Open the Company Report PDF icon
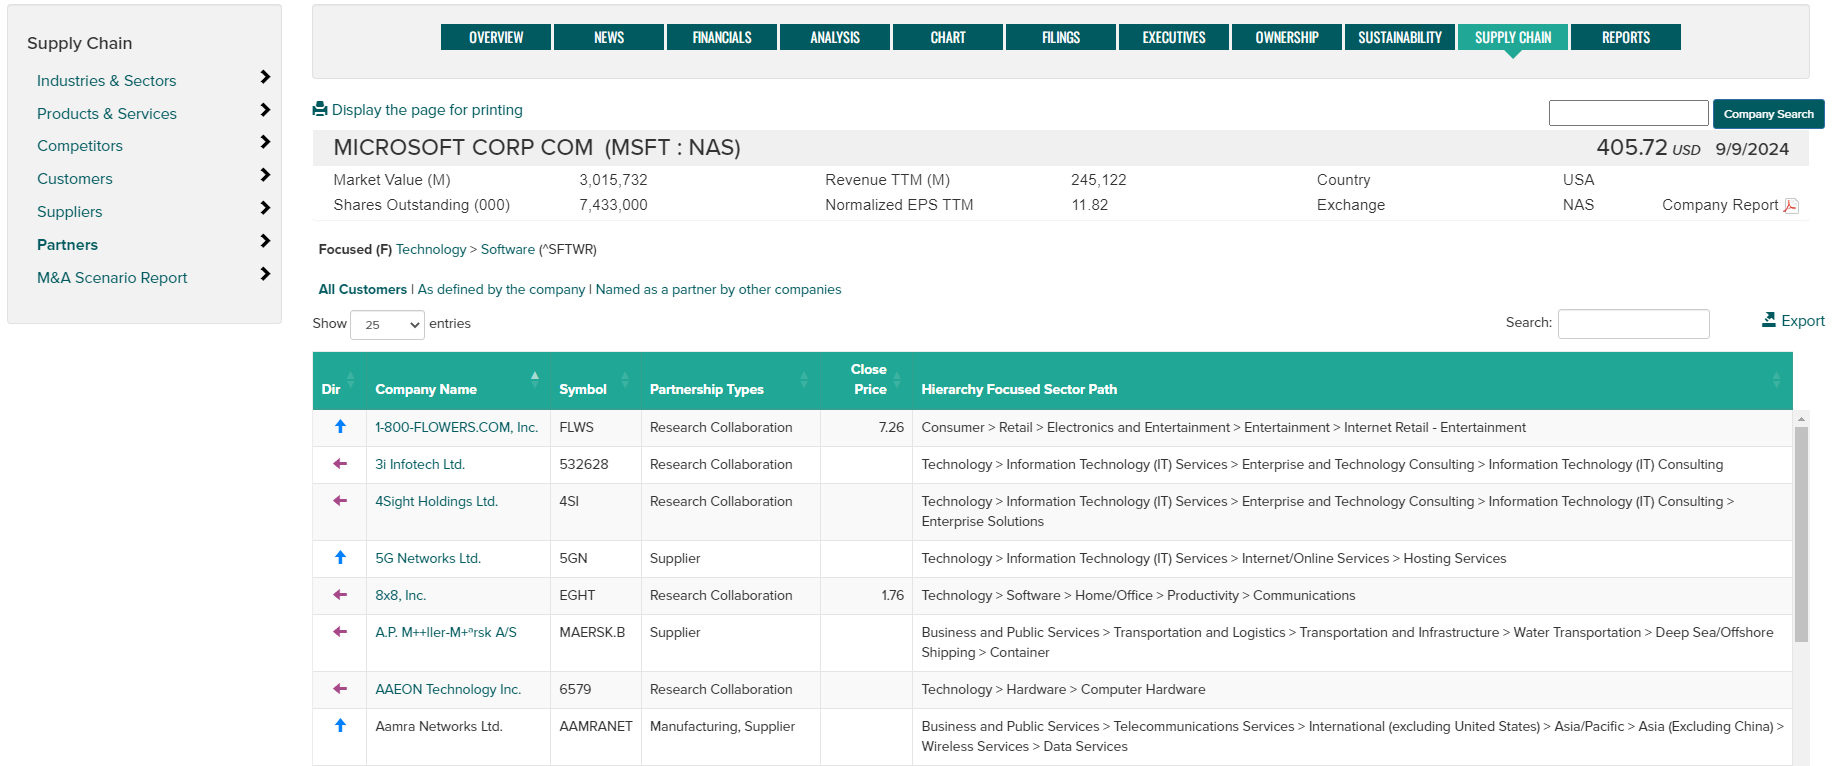1841x766 pixels. click(x=1791, y=205)
